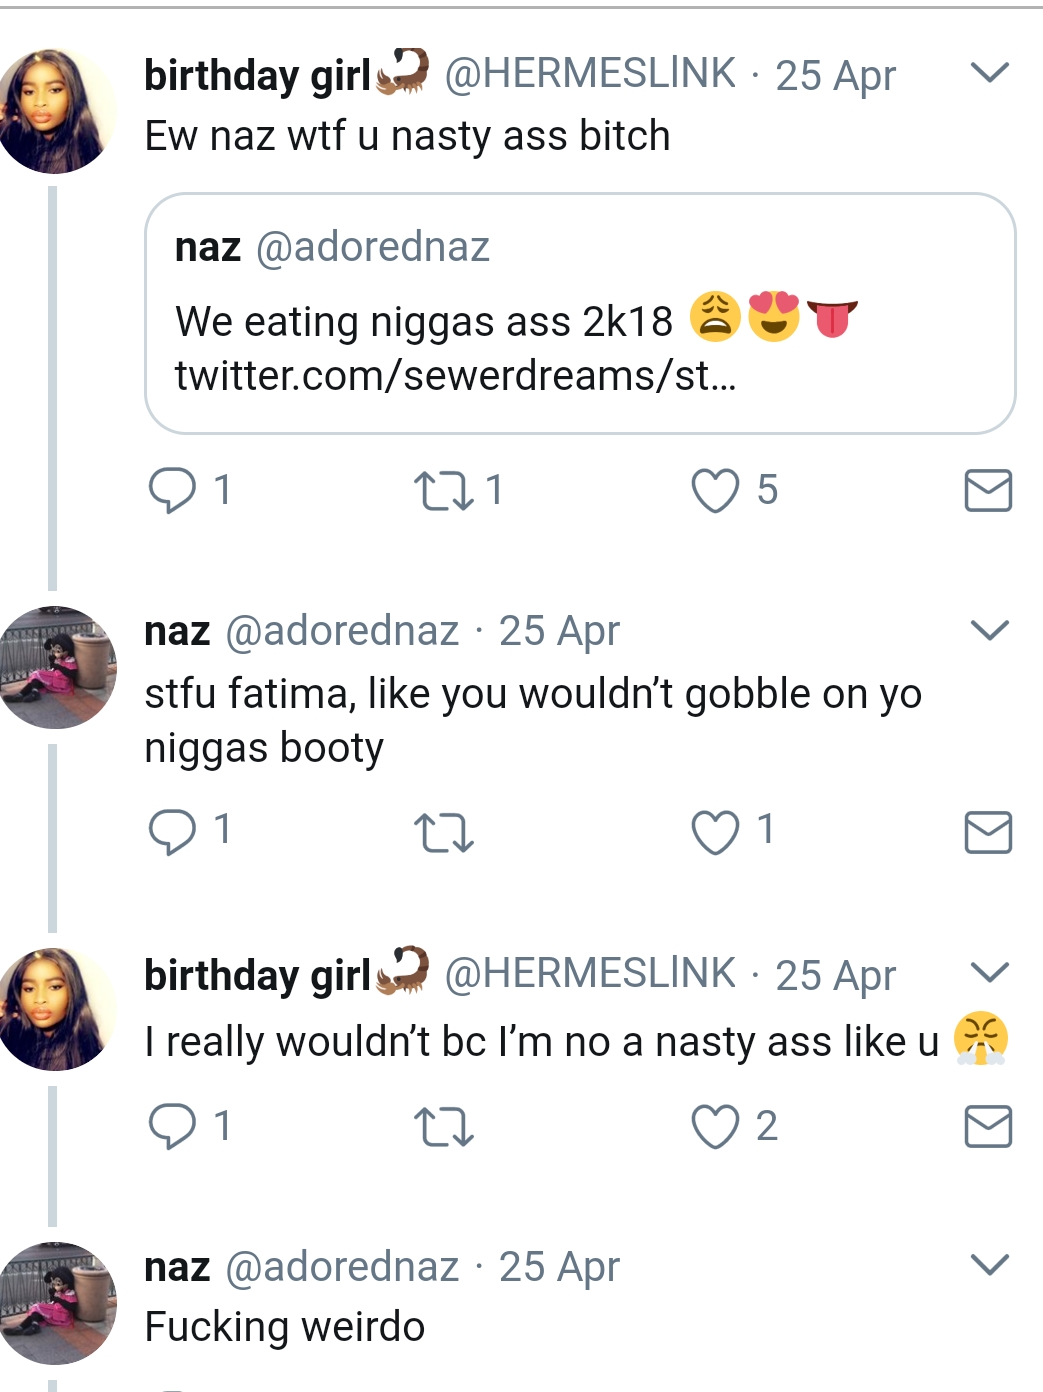The width and height of the screenshot is (1043, 1392).
Task: View birthday girl's profile picture at top
Action: (55, 110)
